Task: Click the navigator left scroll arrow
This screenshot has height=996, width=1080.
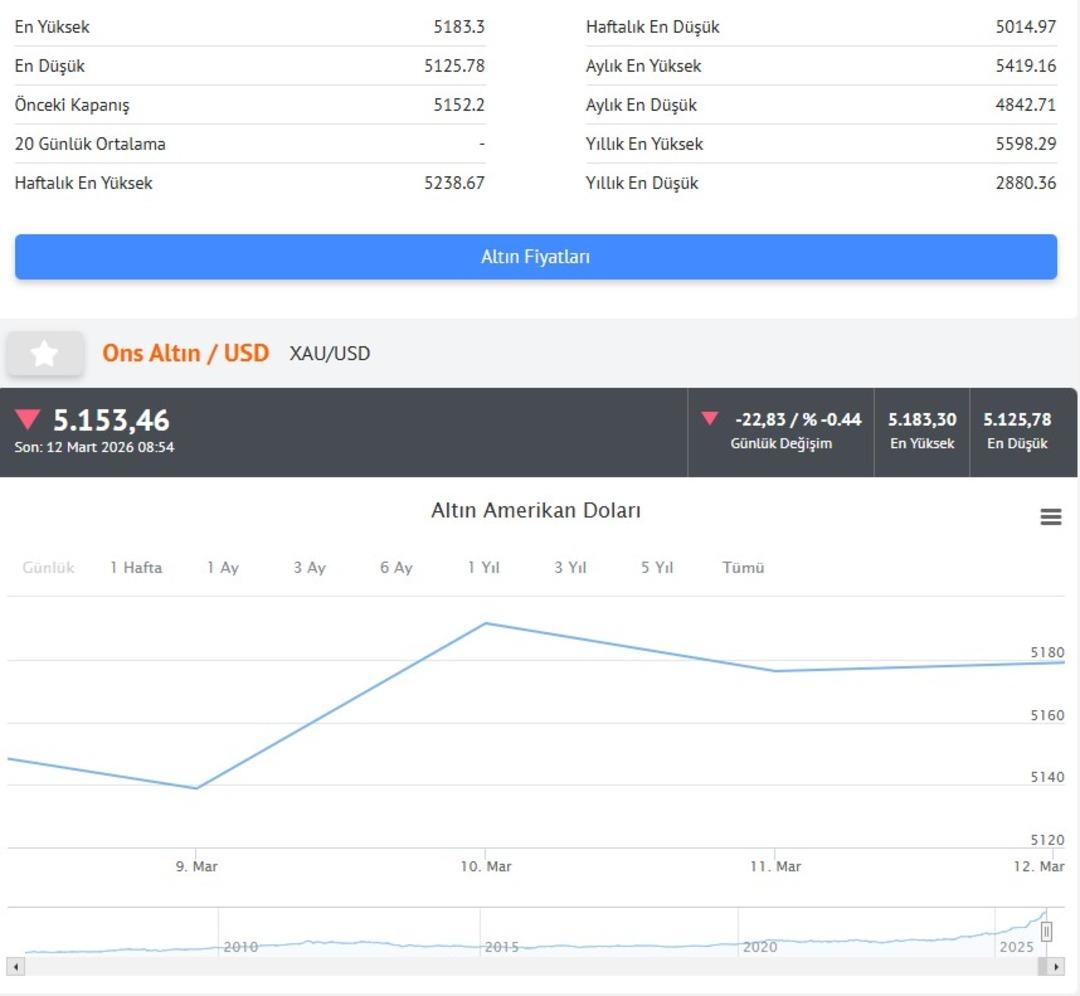Action: tap(15, 967)
